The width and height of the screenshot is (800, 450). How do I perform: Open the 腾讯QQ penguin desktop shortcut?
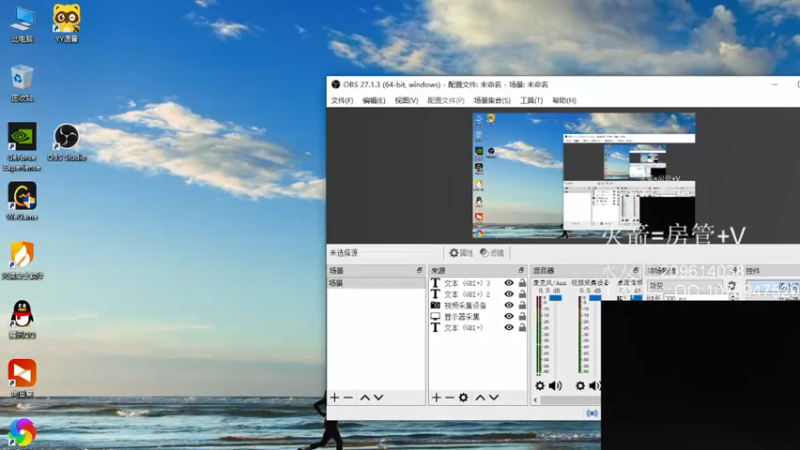click(x=22, y=319)
